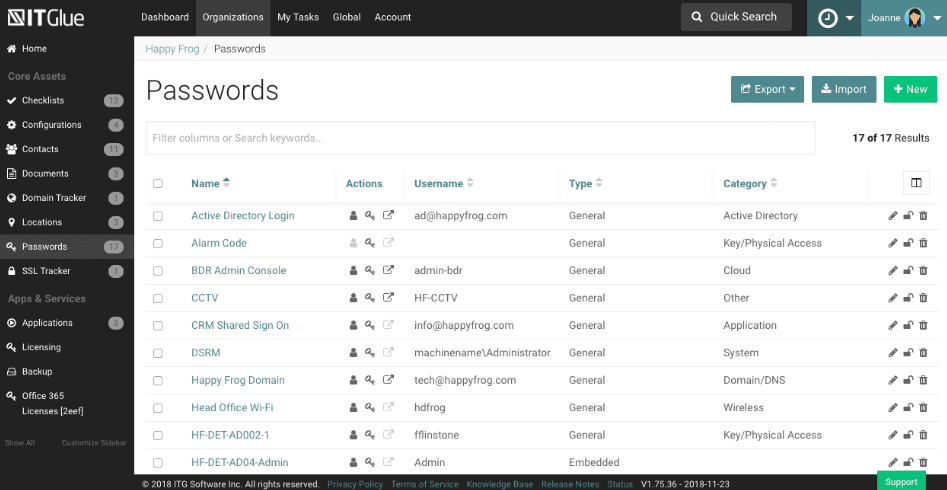Copy username icon for CRM Shared Sign On
The height and width of the screenshot is (490, 947).
click(x=354, y=325)
